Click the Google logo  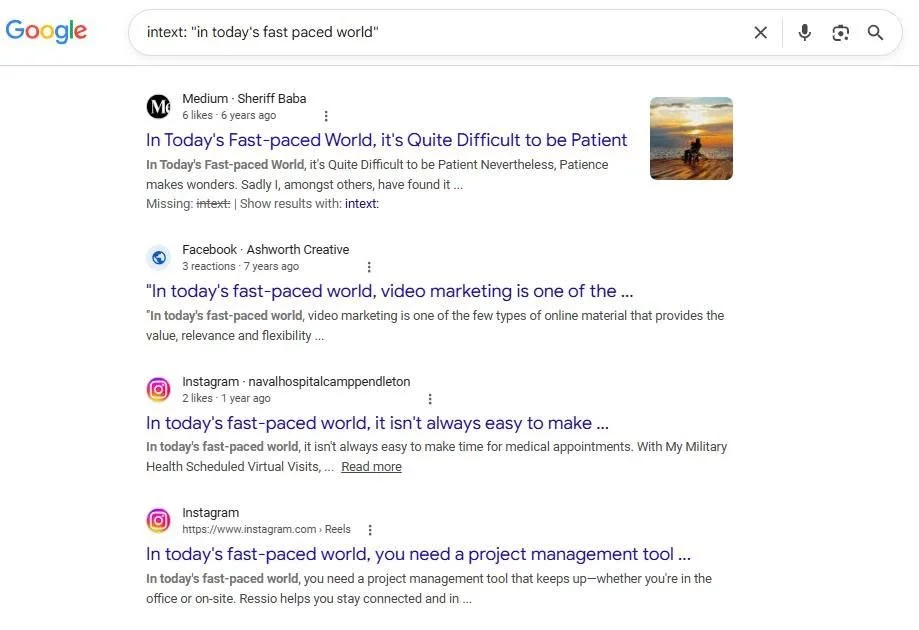point(46,31)
